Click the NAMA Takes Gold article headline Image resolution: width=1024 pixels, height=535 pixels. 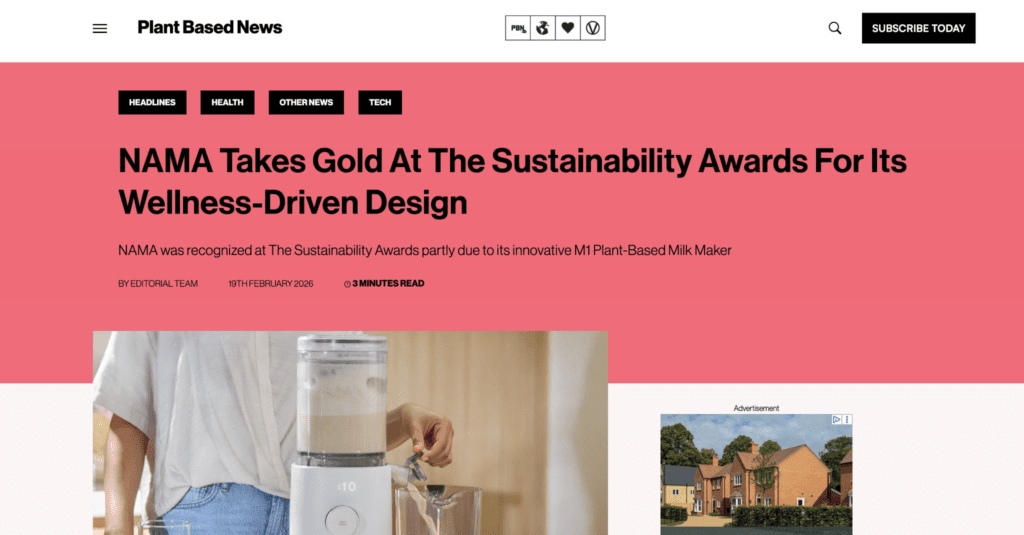pyautogui.click(x=512, y=181)
